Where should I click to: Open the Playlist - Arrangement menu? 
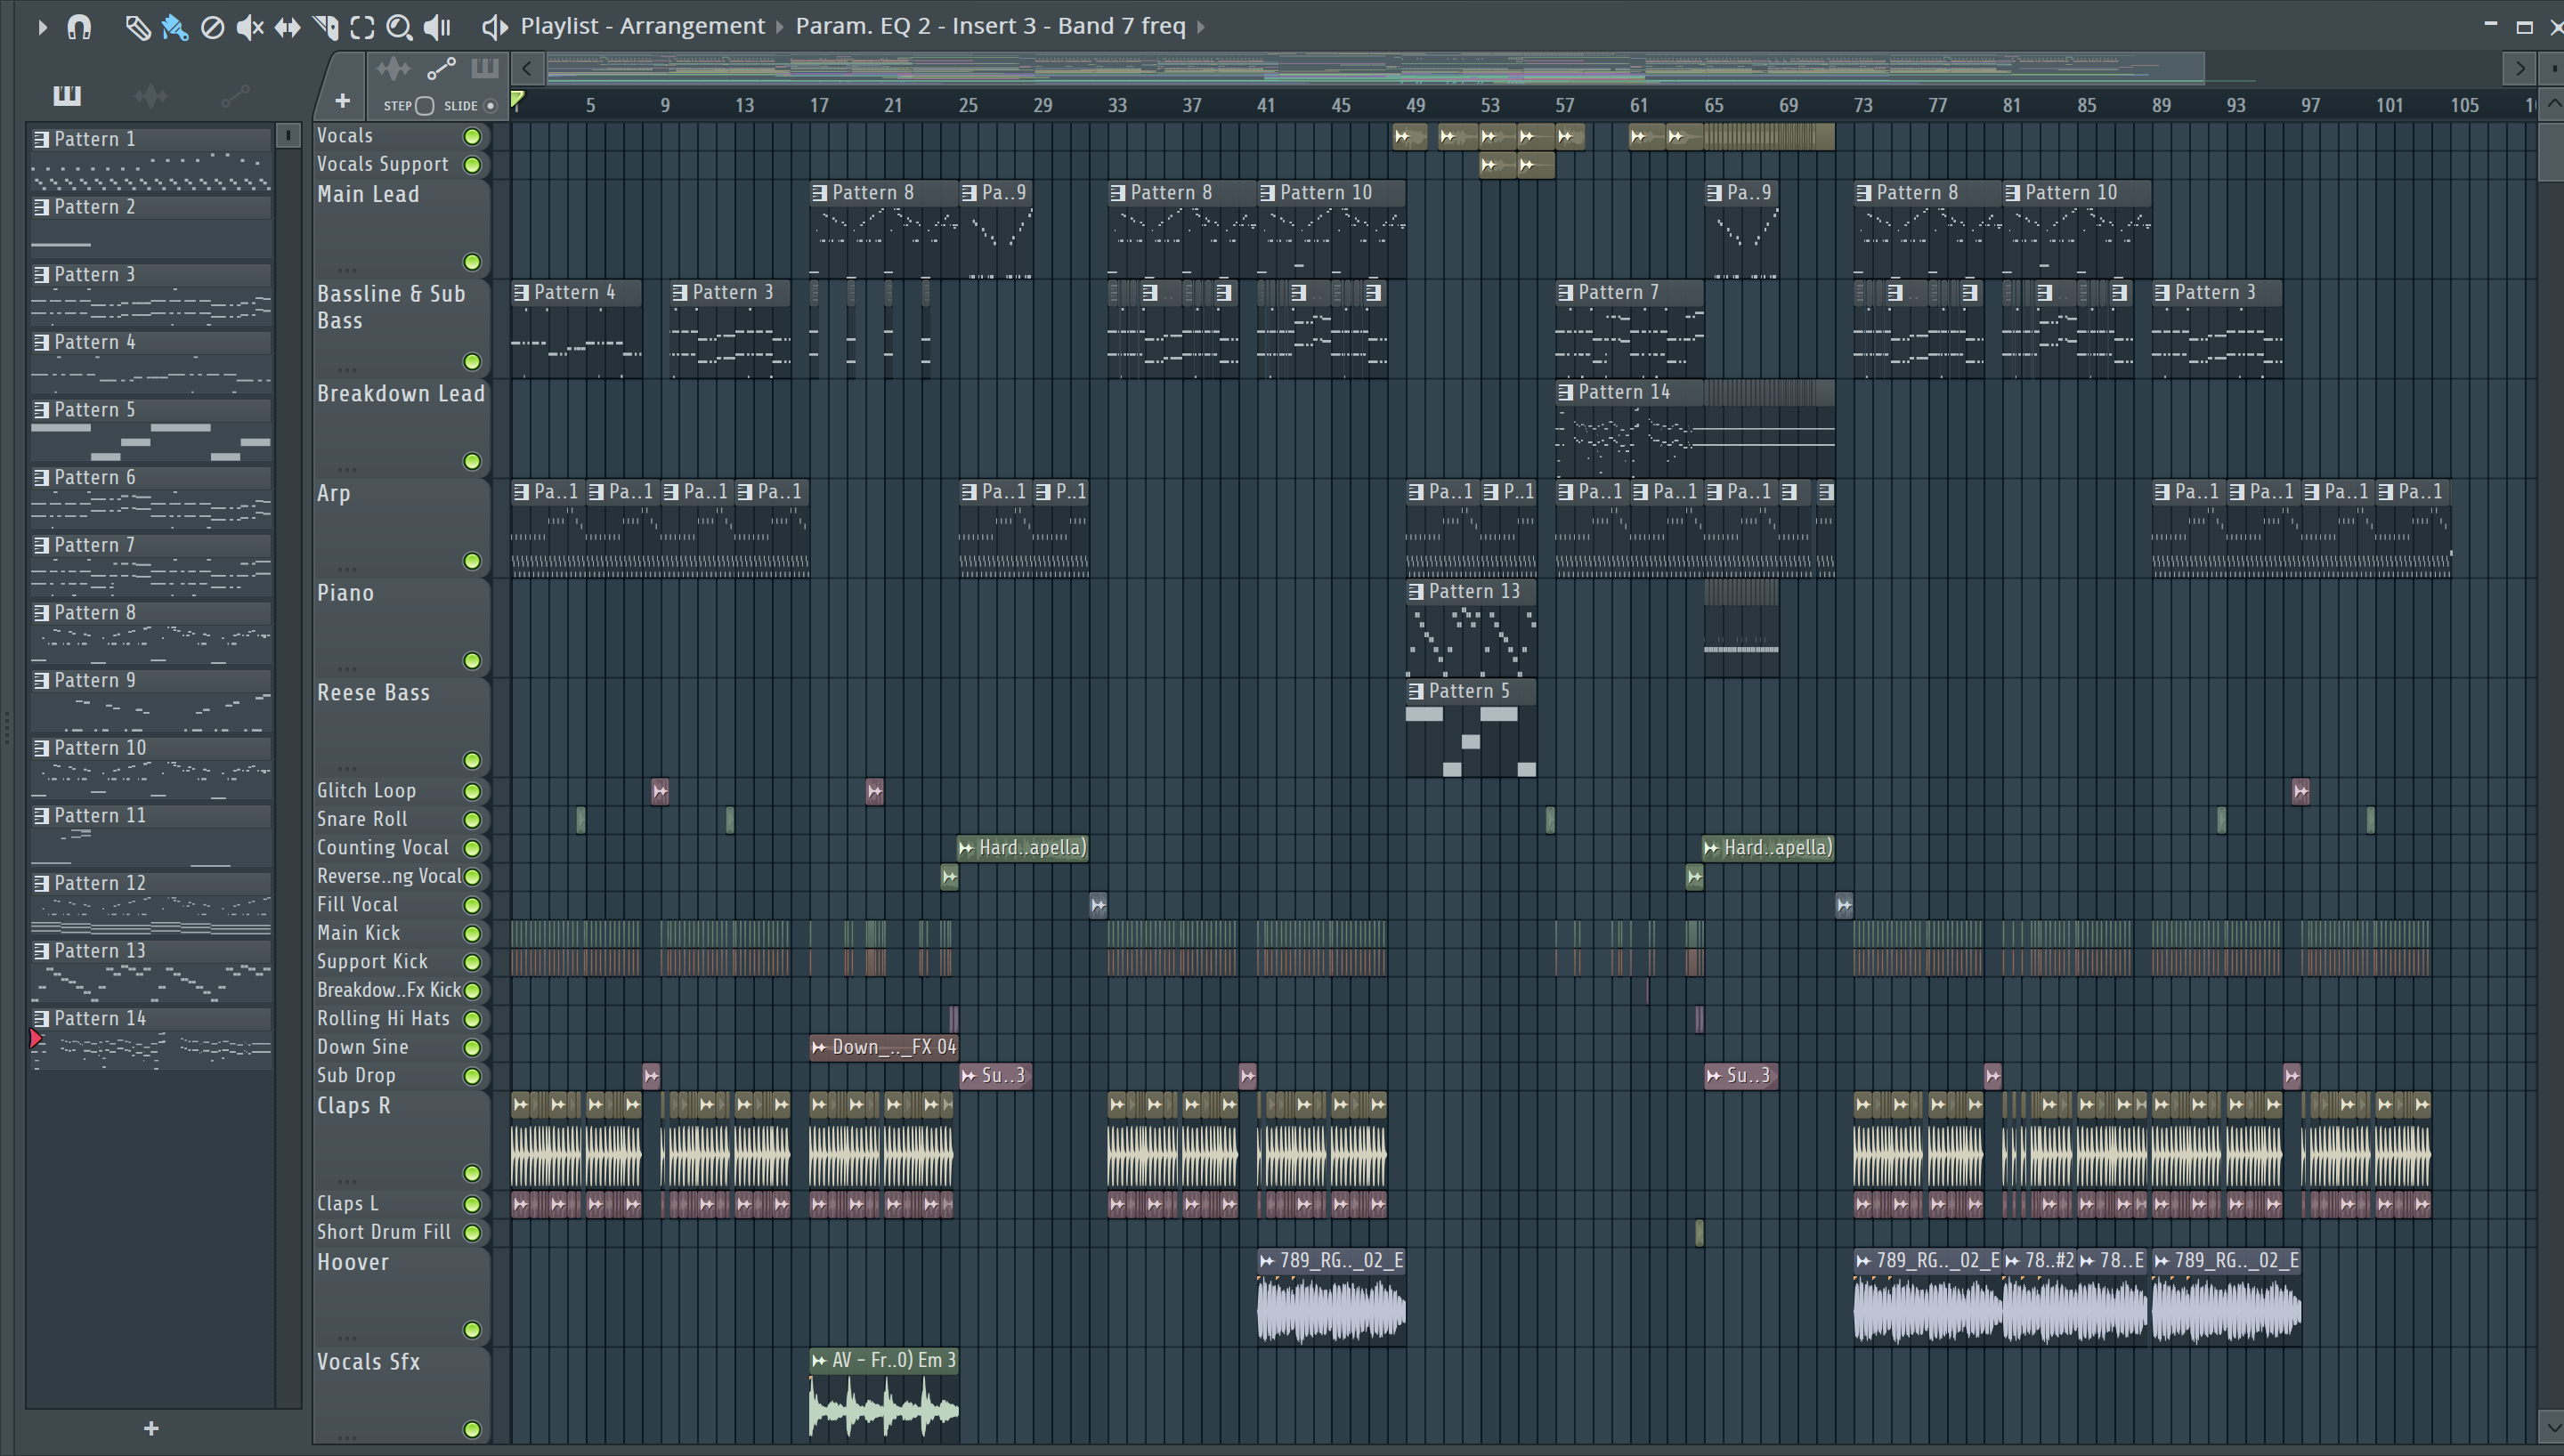pyautogui.click(x=642, y=26)
